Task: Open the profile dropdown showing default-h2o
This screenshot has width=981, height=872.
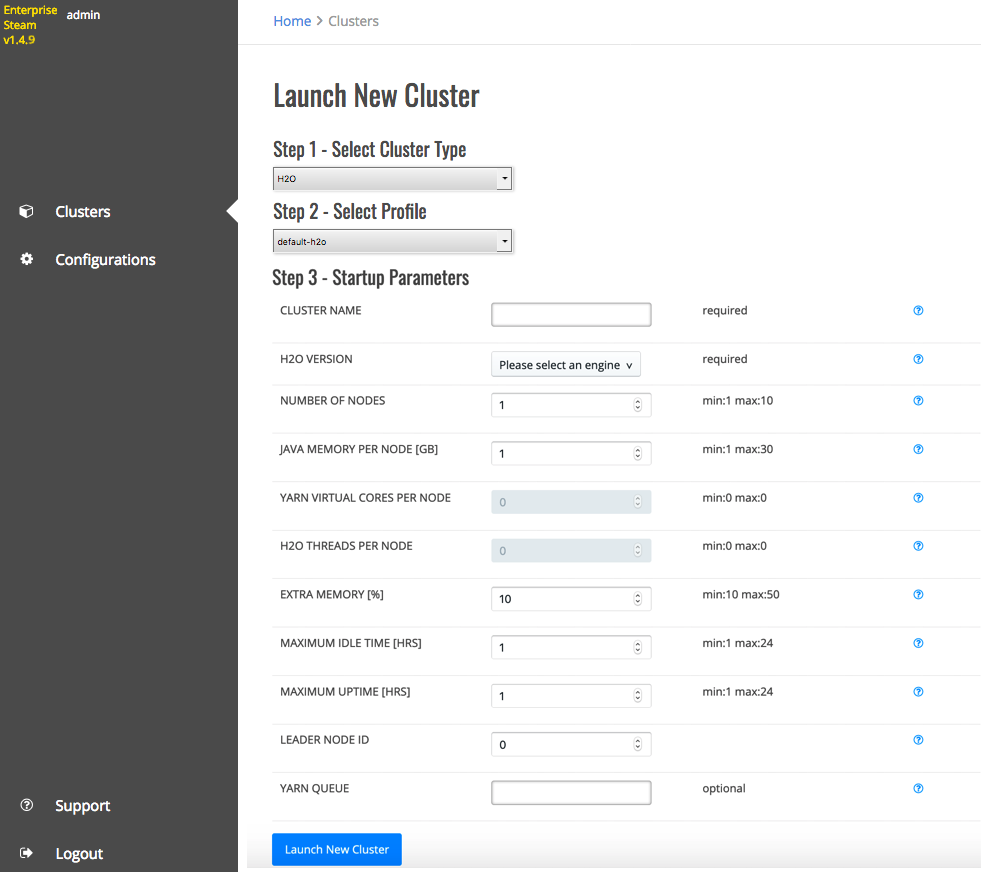Action: [x=392, y=241]
